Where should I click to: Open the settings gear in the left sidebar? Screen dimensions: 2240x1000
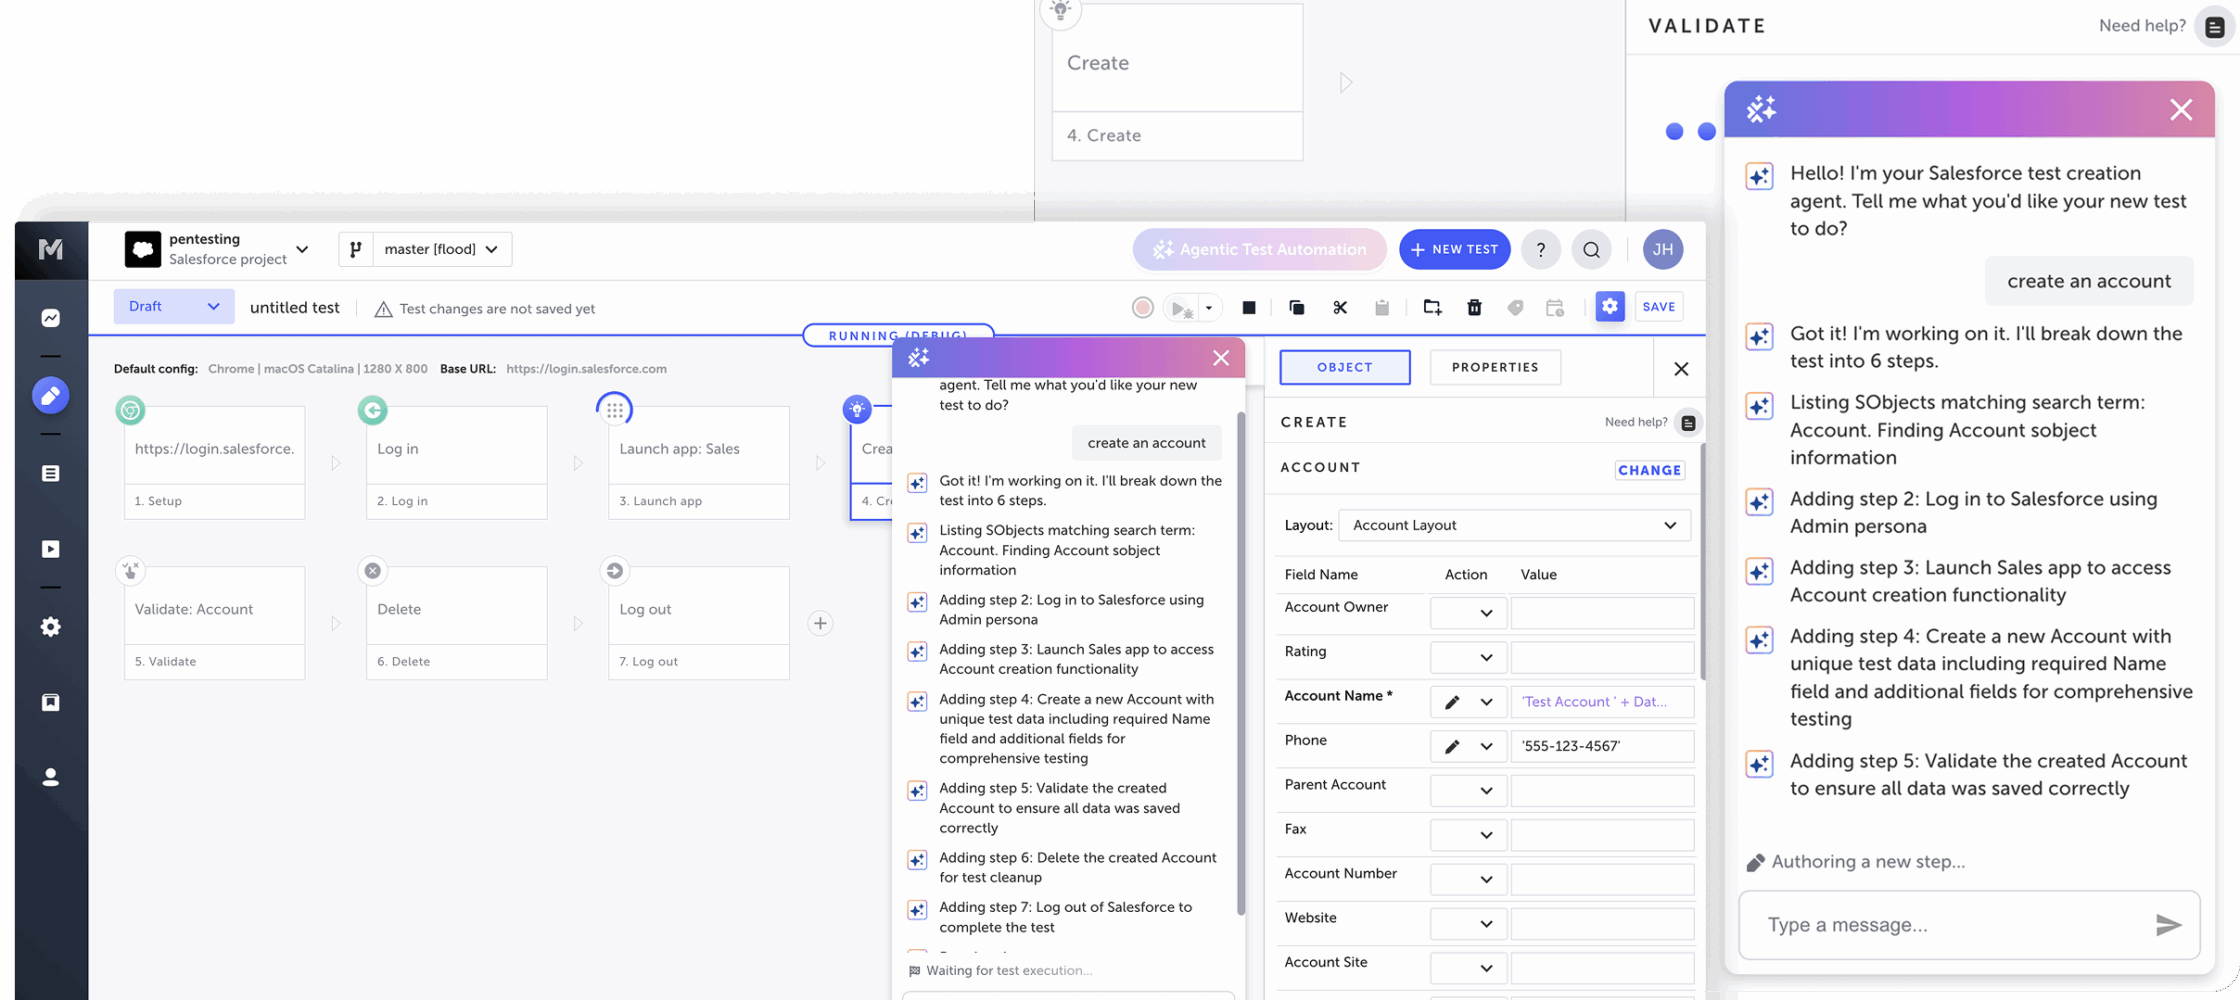pos(50,627)
